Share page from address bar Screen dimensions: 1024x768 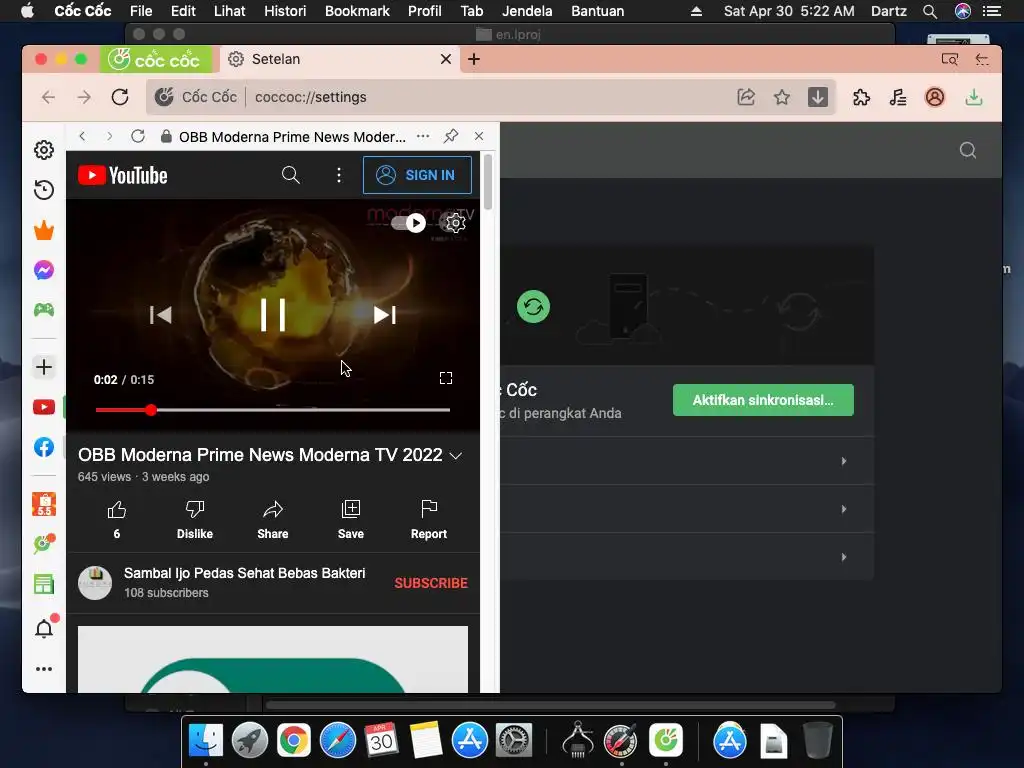746,97
